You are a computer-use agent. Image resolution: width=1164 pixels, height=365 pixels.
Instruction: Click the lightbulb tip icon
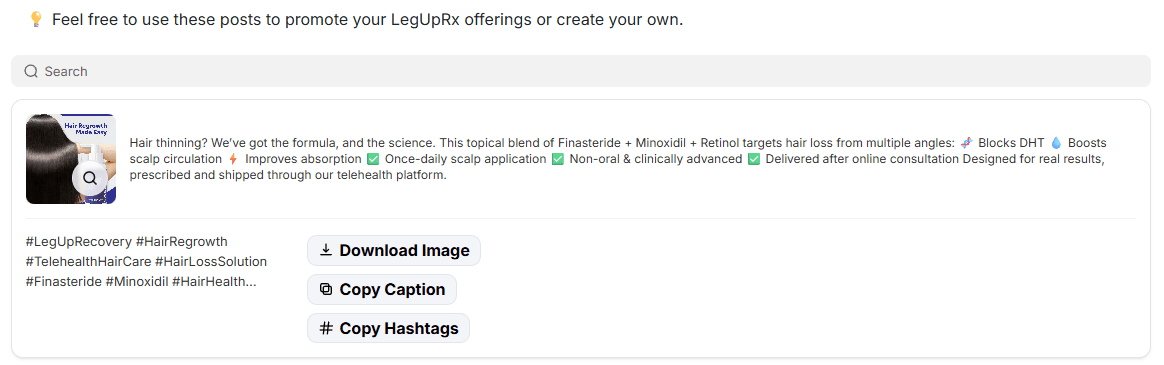click(36, 19)
